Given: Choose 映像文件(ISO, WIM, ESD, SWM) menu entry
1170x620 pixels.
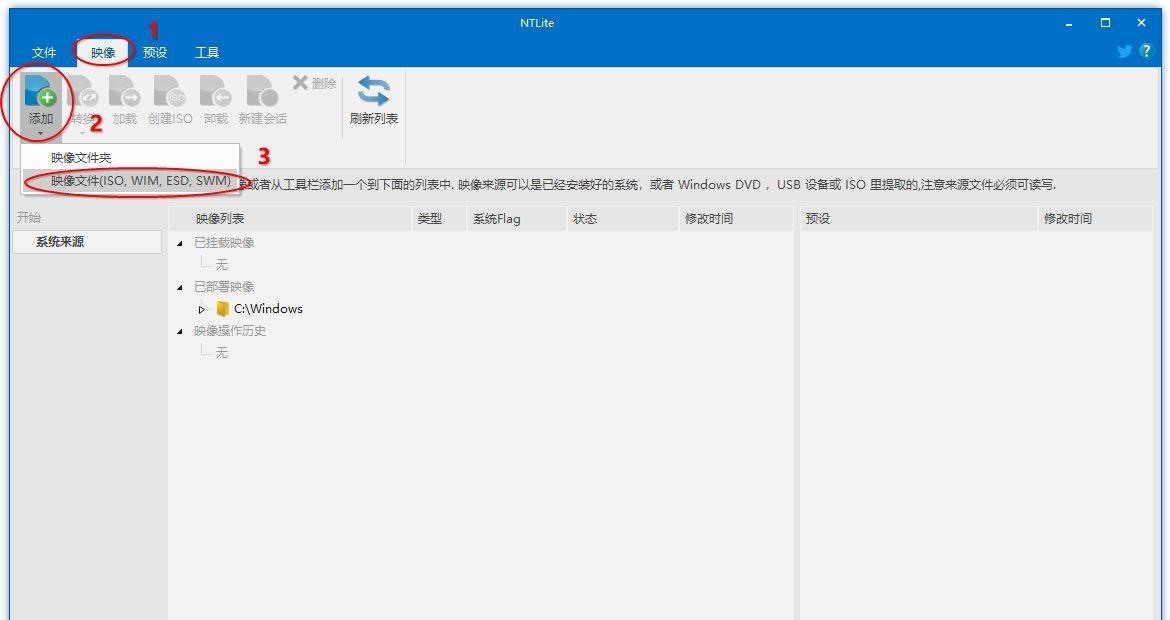Looking at the screenshot, I should 130,181.
